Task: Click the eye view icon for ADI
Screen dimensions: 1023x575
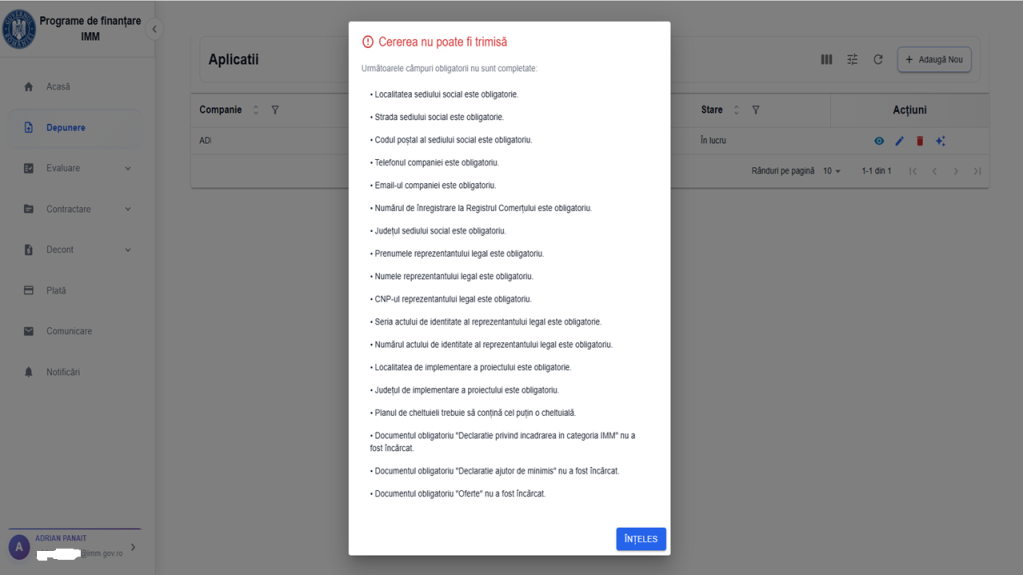Action: pos(879,141)
